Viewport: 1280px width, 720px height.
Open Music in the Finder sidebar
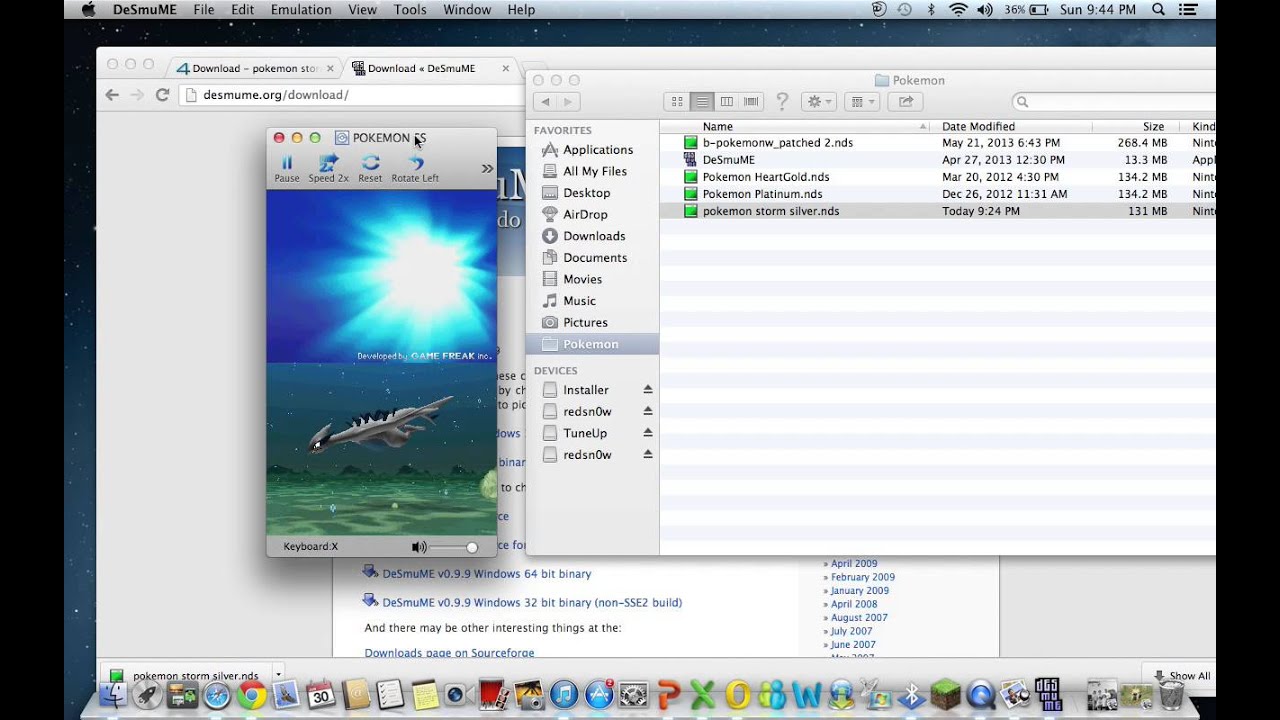pyautogui.click(x=579, y=301)
